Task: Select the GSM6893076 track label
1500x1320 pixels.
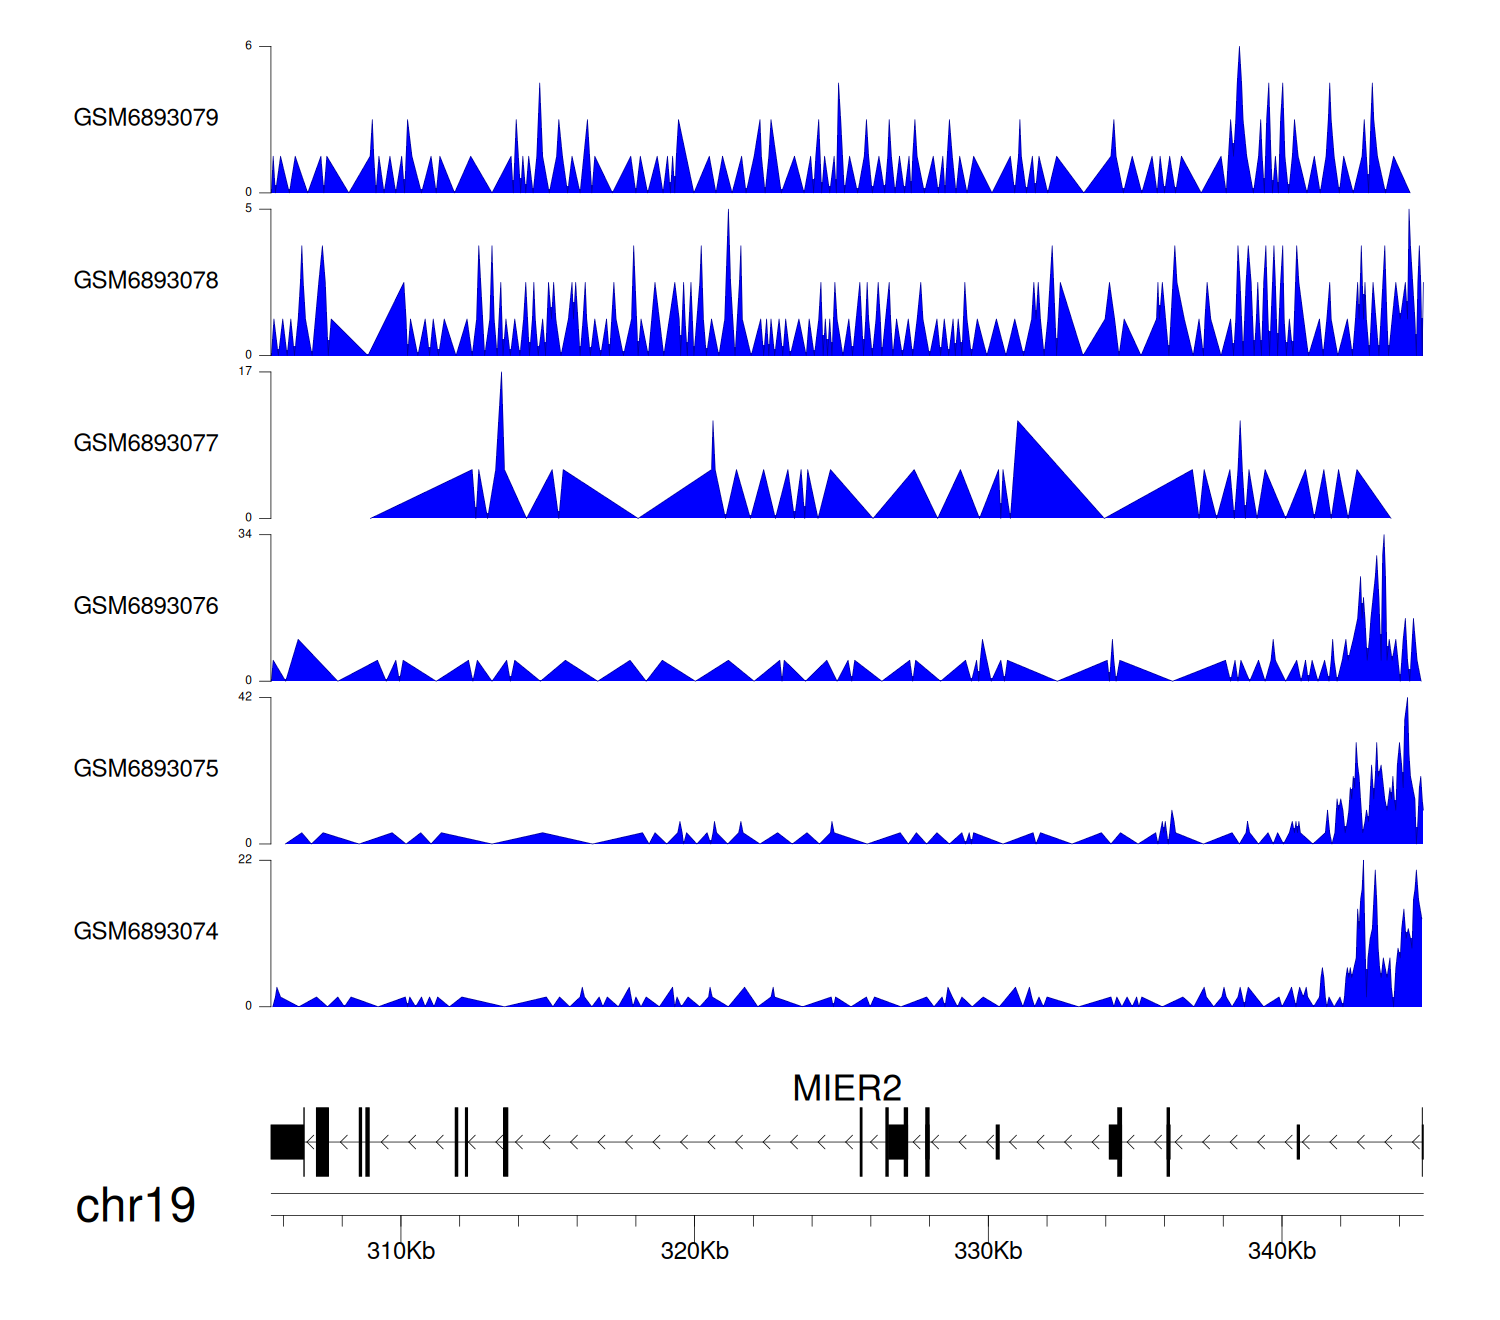Action: point(146,606)
